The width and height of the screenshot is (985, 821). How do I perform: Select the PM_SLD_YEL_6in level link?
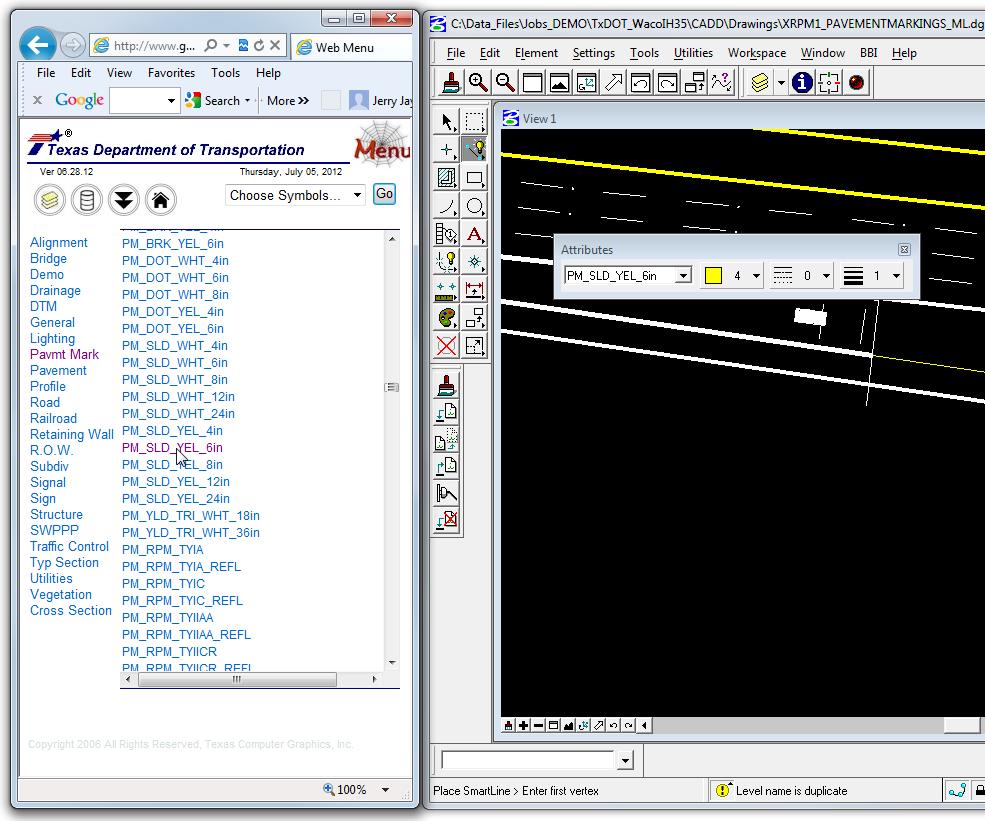[172, 447]
